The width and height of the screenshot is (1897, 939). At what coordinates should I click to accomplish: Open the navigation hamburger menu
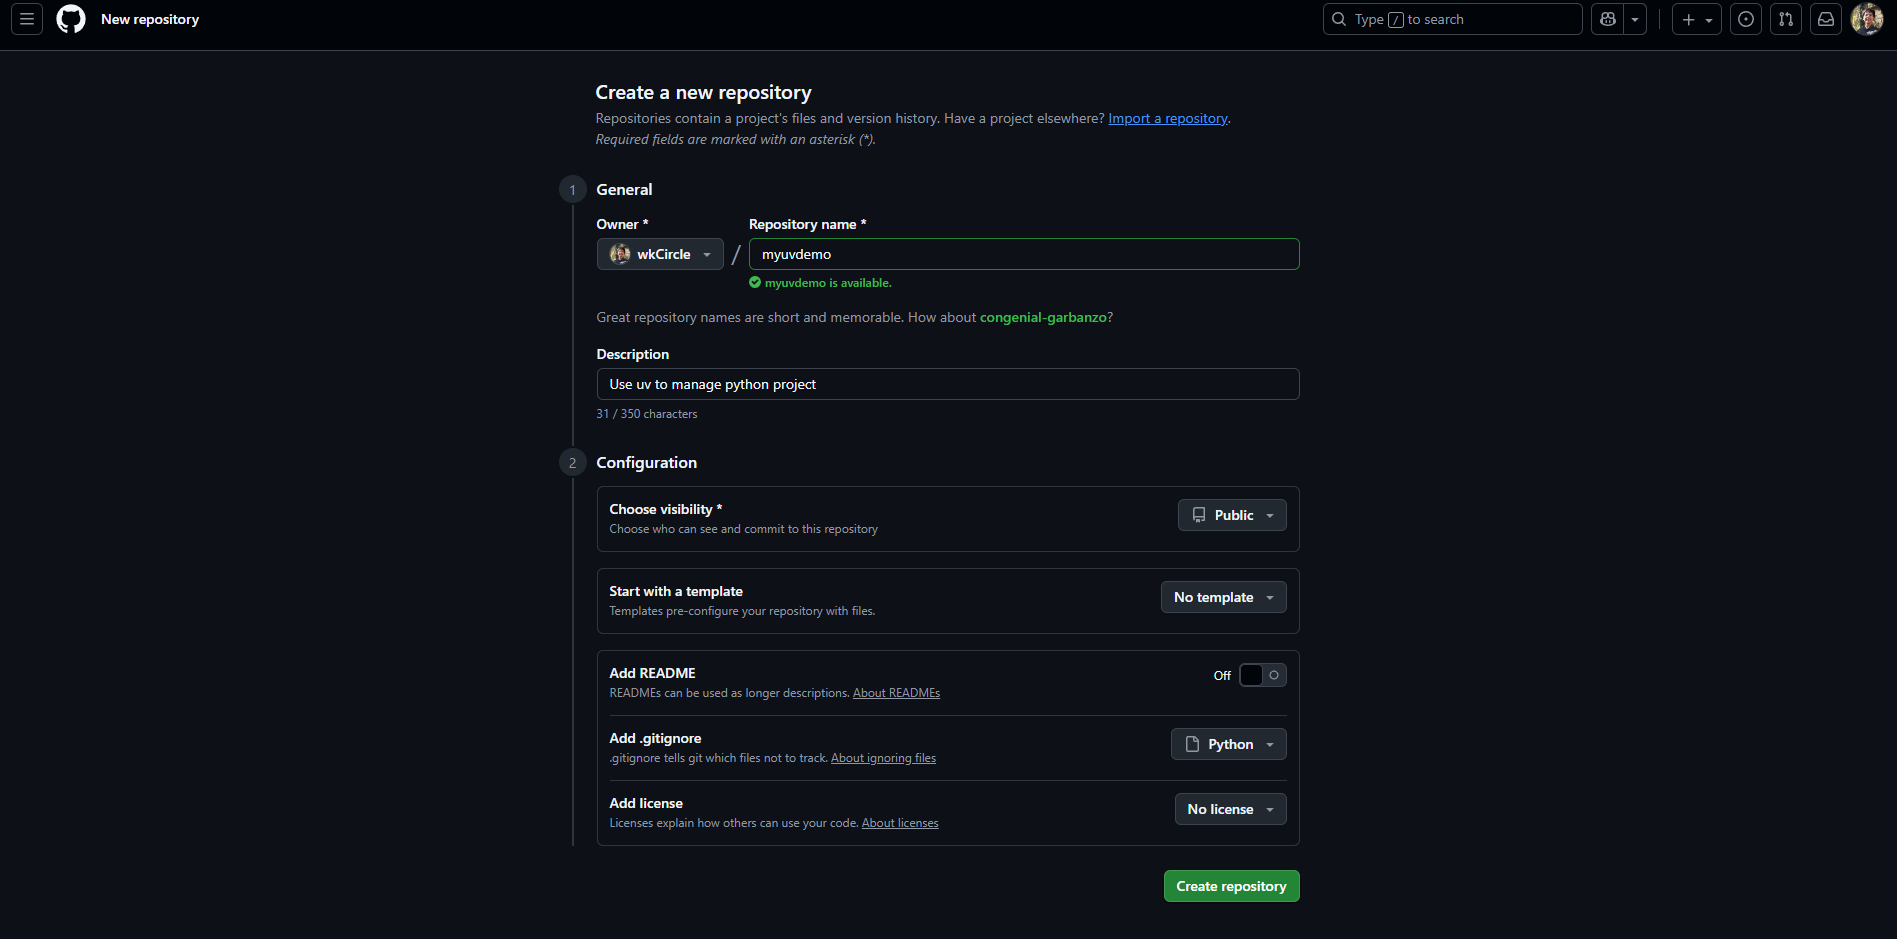(26, 18)
